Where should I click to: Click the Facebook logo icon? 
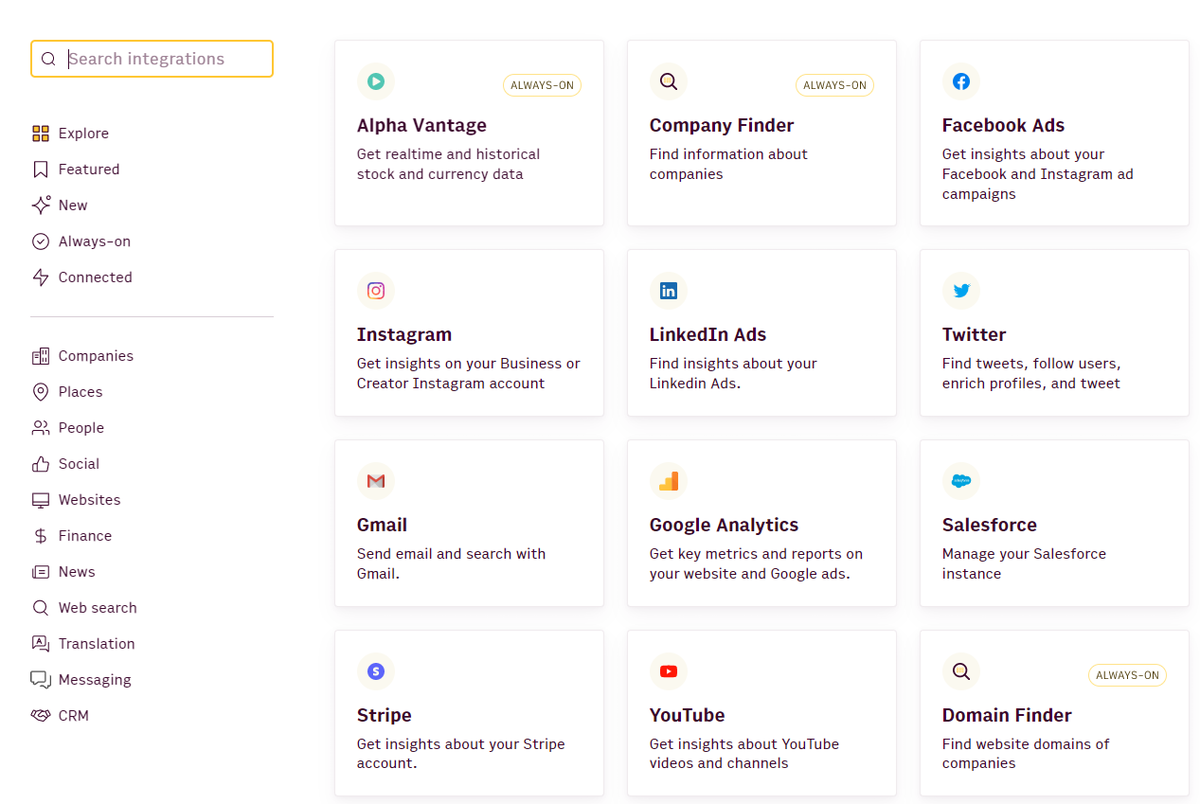coord(961,82)
